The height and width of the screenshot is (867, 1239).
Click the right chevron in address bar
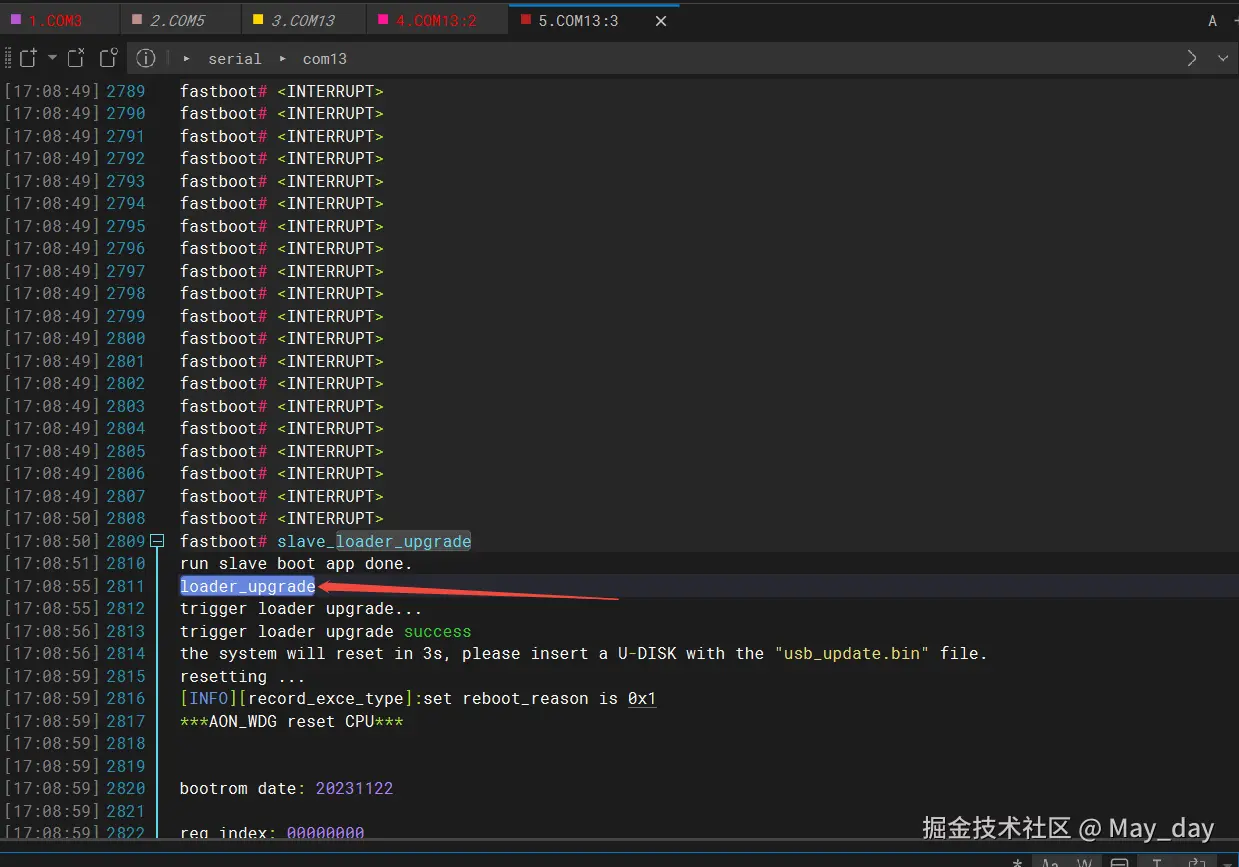[x=1191, y=58]
